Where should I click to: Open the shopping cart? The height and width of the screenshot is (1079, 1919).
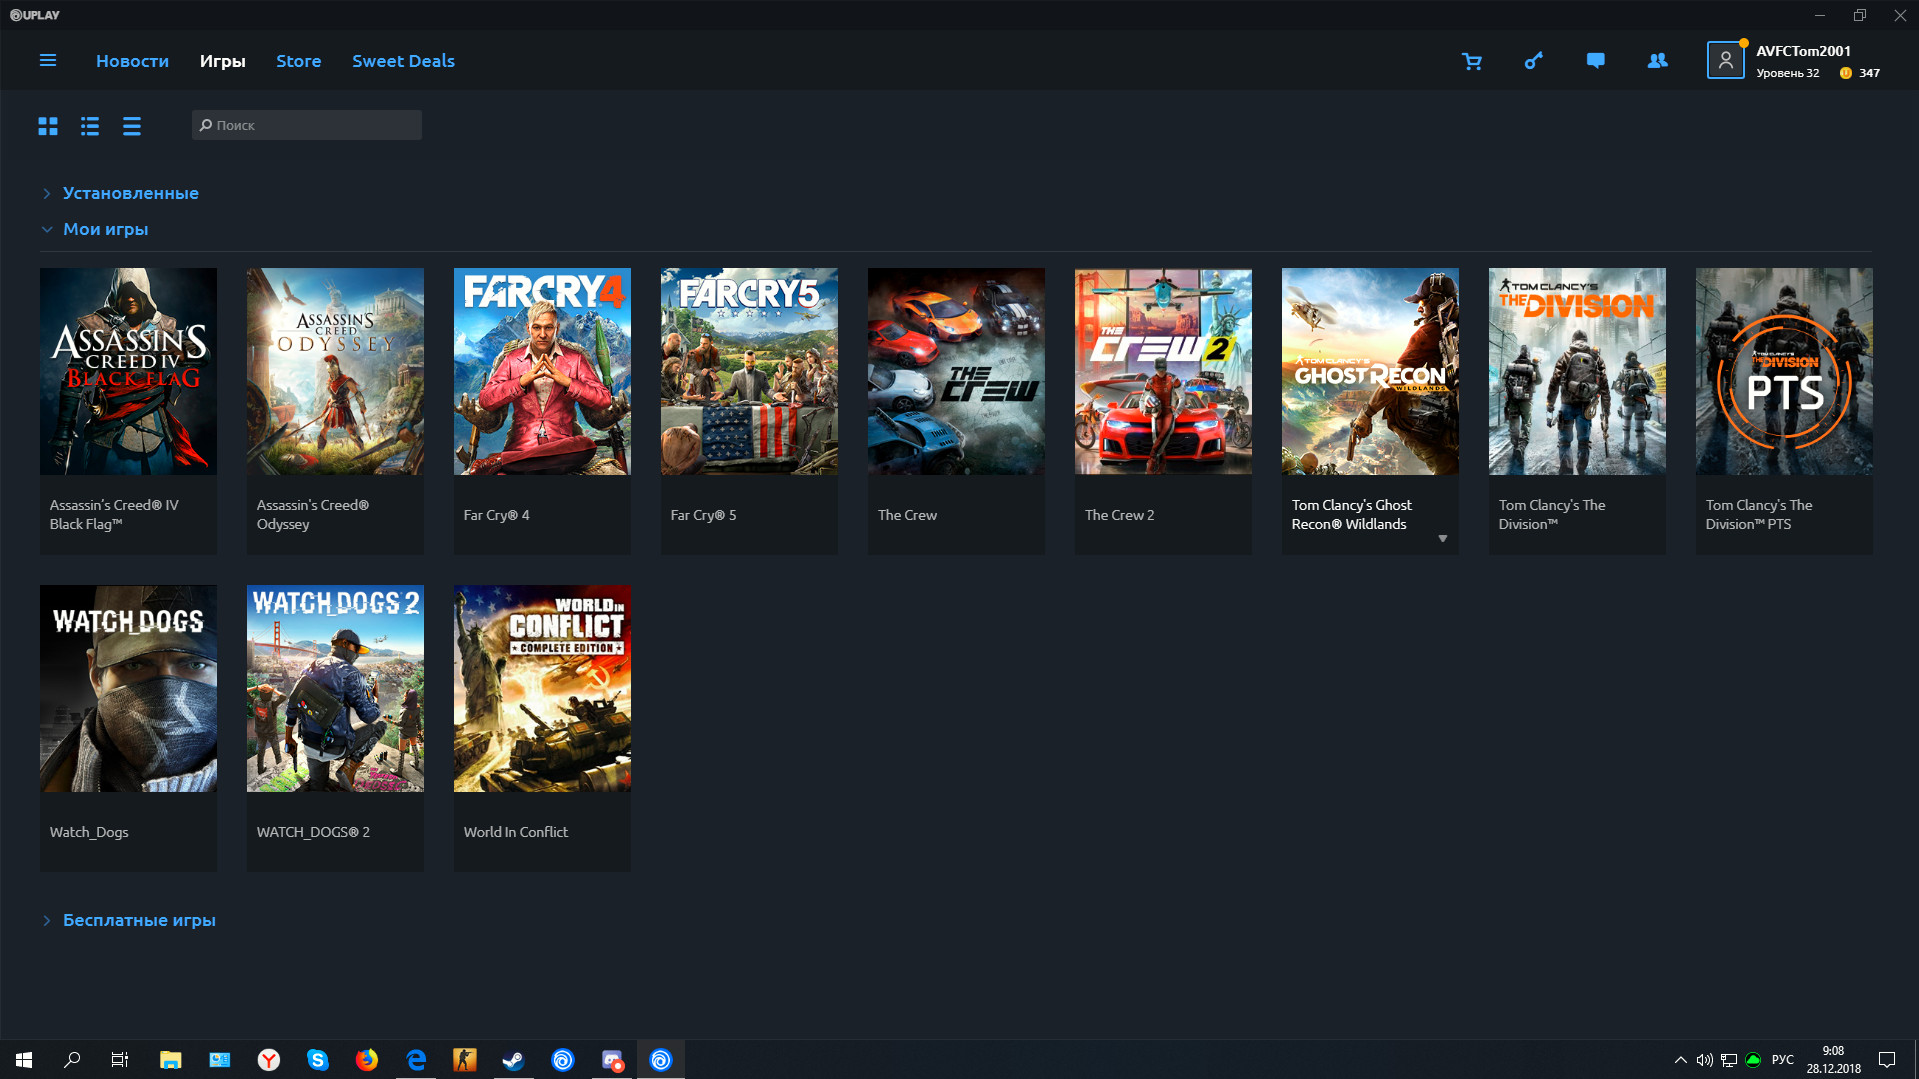[x=1472, y=61]
